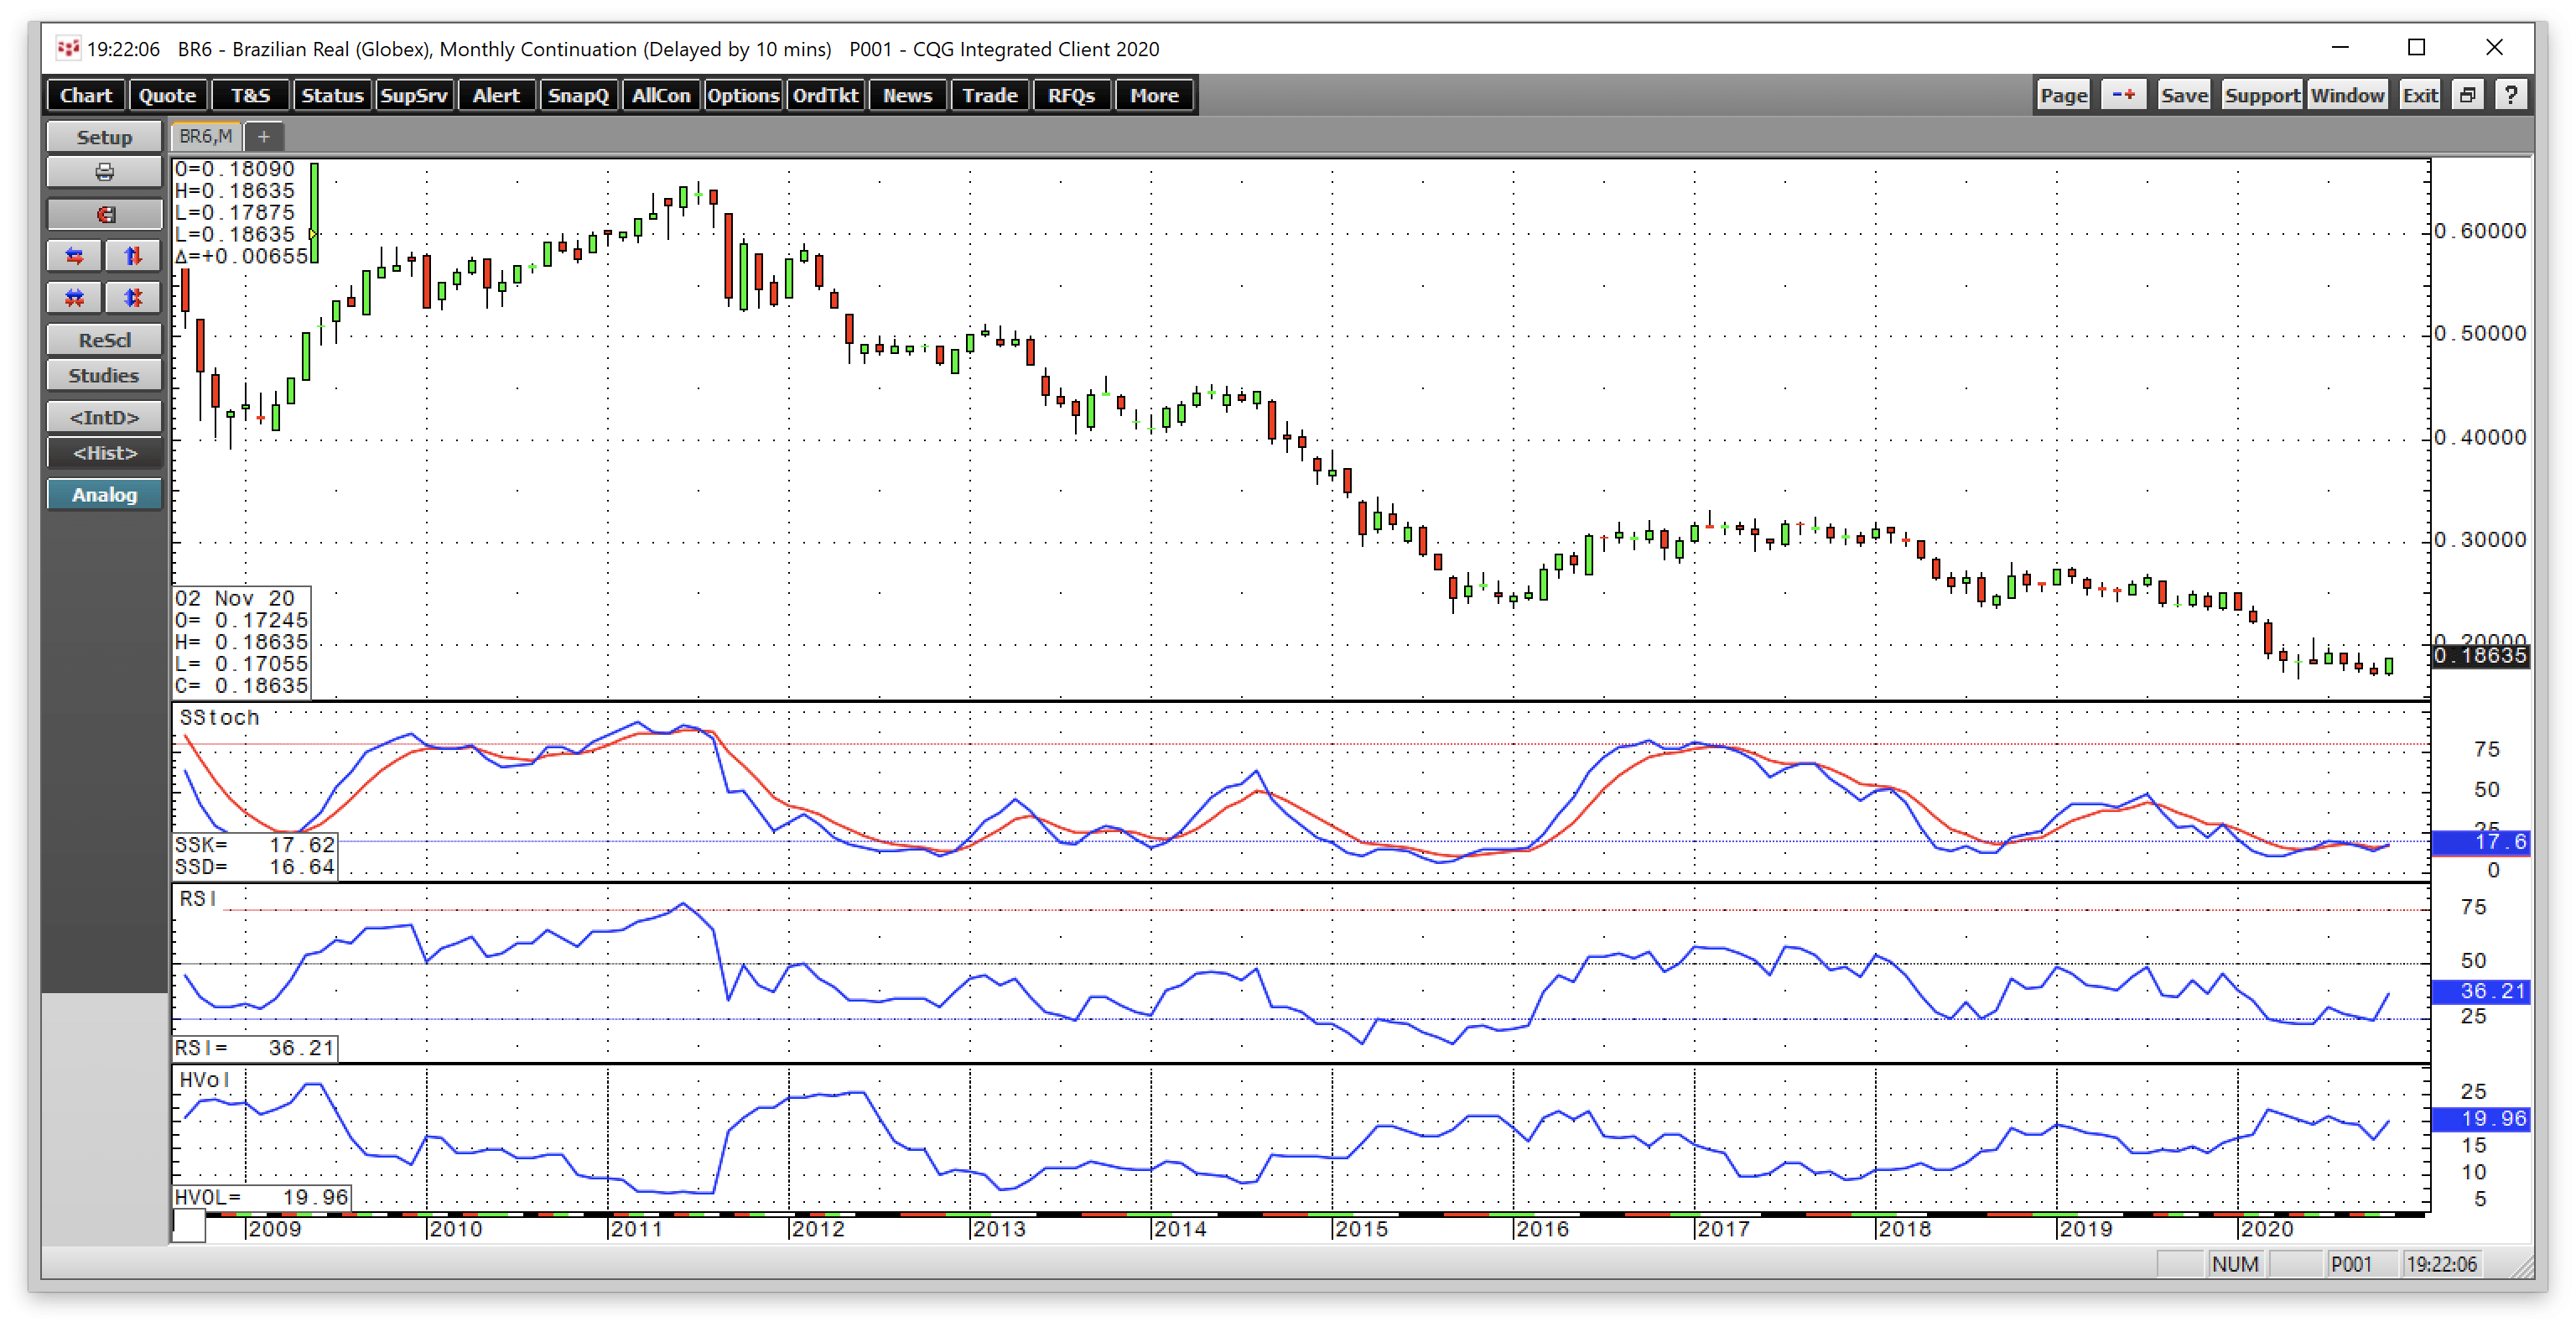Click the O=0.18090 open value readout

tap(235, 169)
